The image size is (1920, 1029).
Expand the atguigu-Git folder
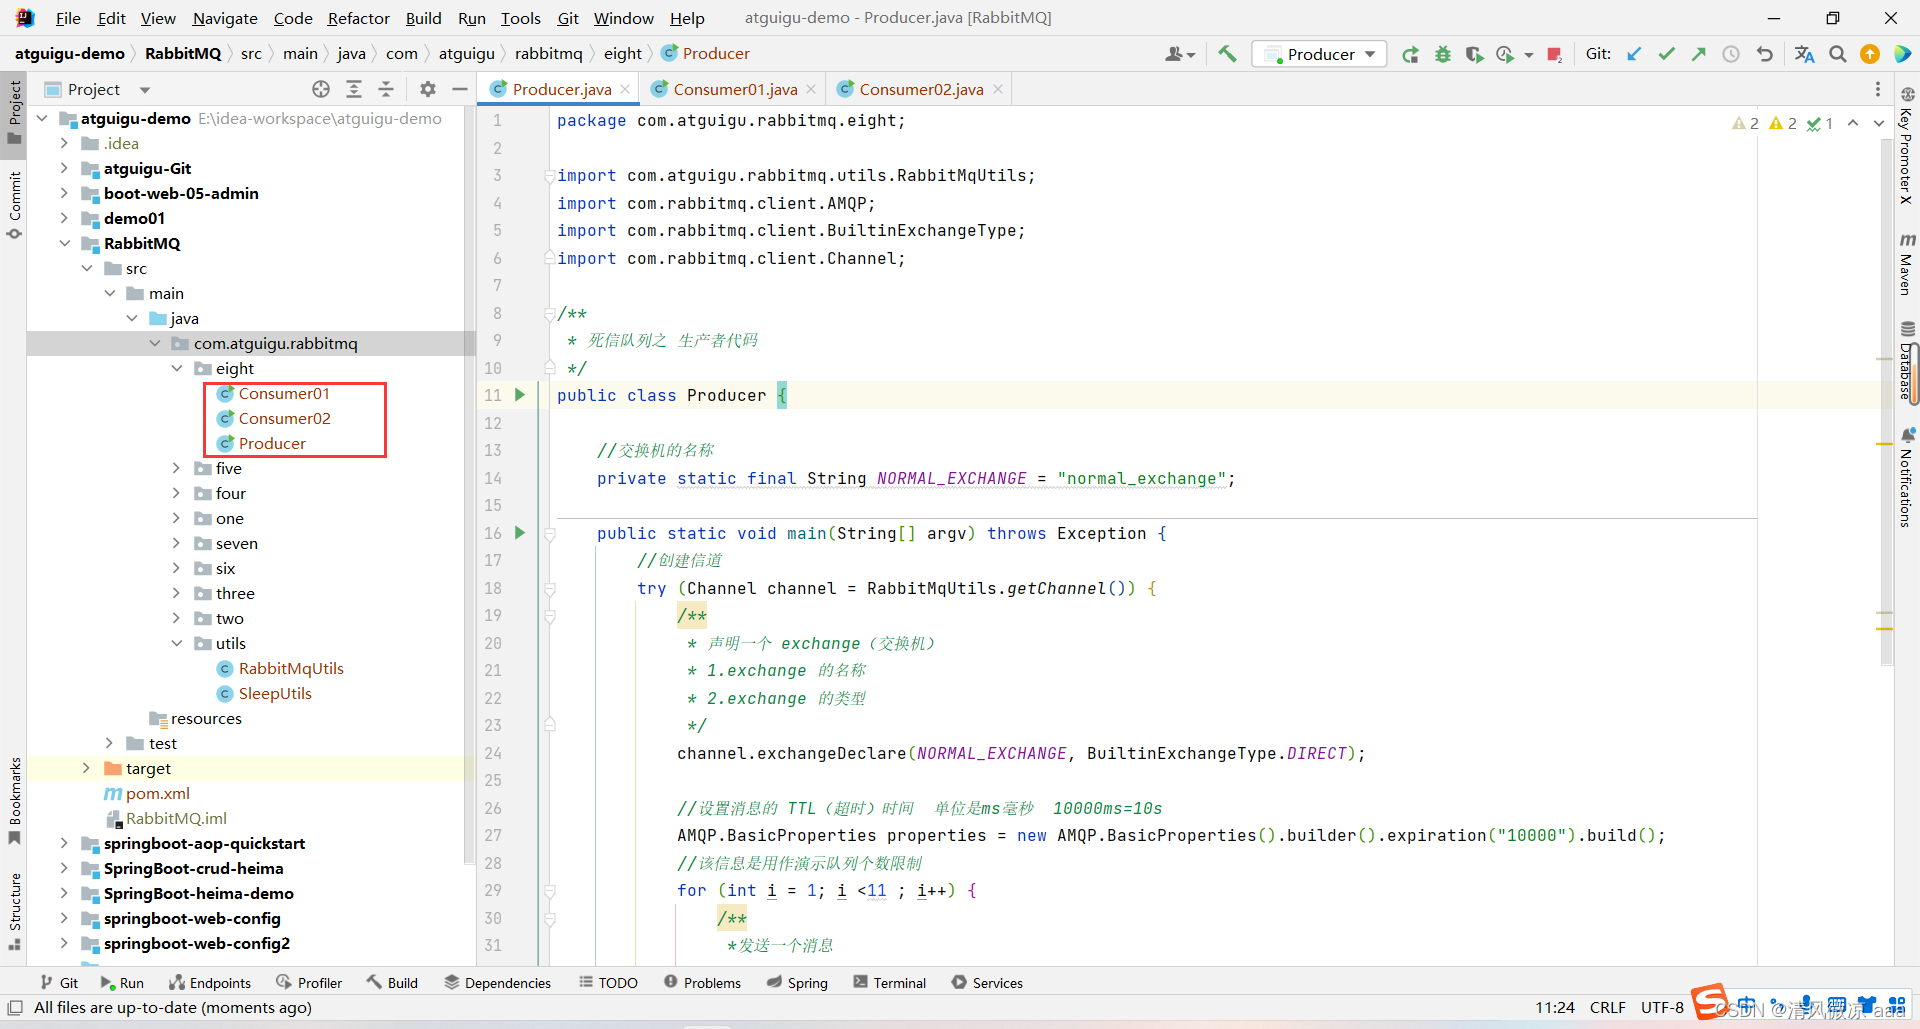point(64,168)
